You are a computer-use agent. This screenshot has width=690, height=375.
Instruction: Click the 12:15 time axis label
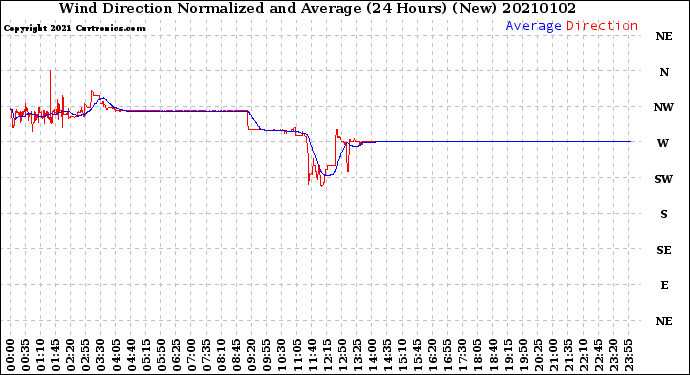click(x=327, y=355)
